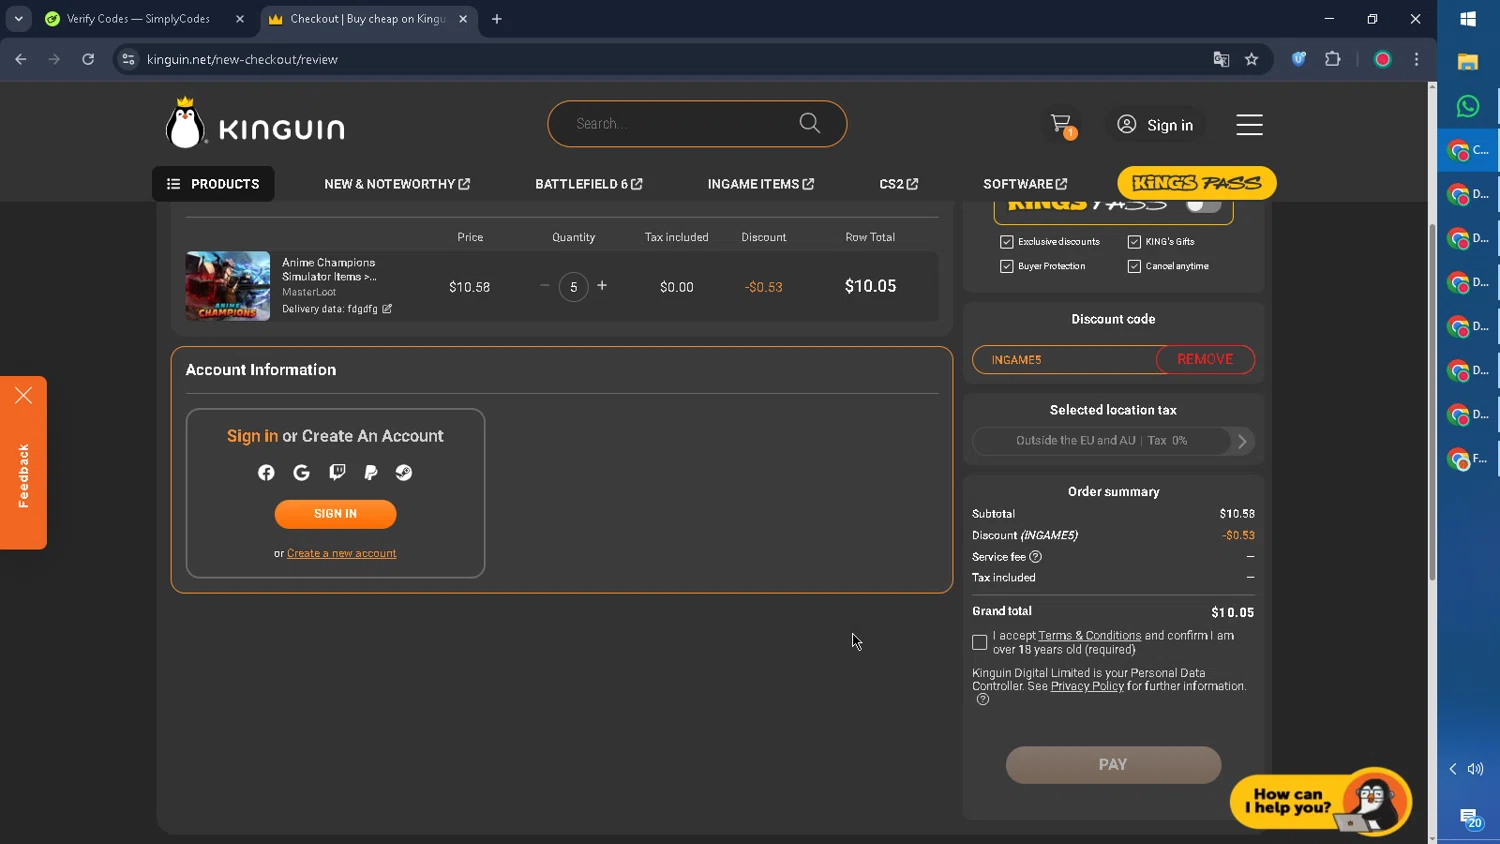The width and height of the screenshot is (1500, 844).
Task: Open the hamburger menu in header
Action: coord(1249,124)
